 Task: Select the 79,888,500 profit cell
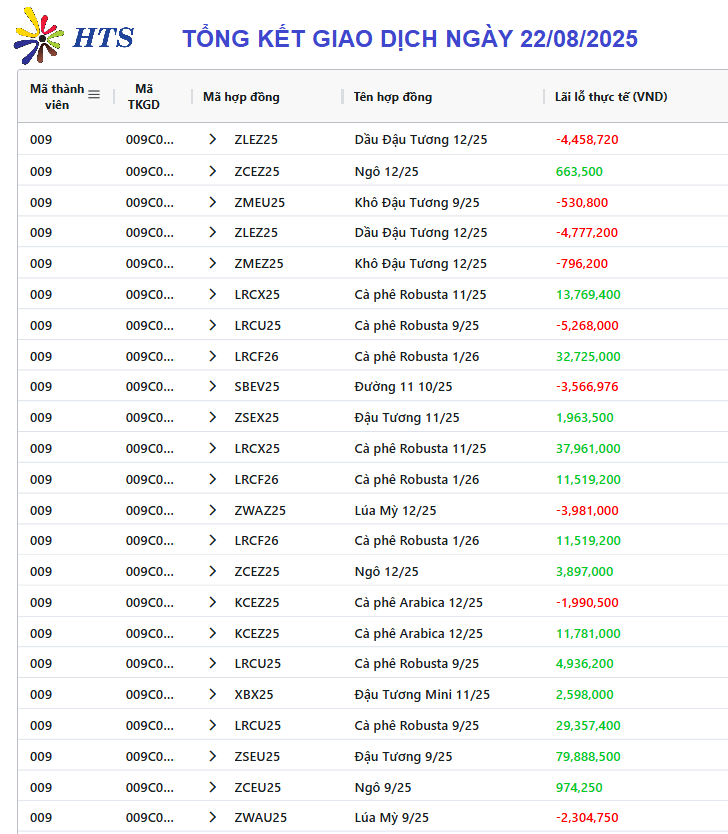click(x=588, y=756)
